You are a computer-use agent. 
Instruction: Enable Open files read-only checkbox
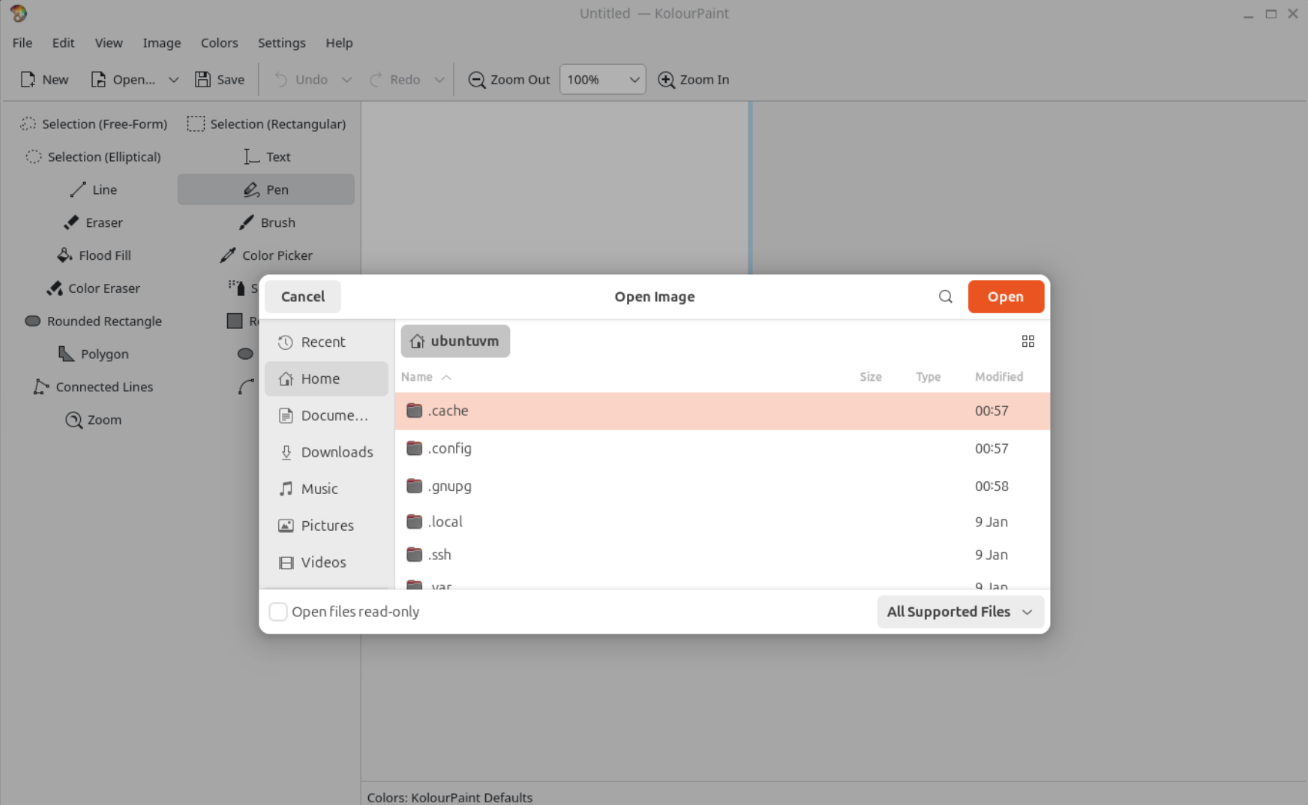pos(278,612)
